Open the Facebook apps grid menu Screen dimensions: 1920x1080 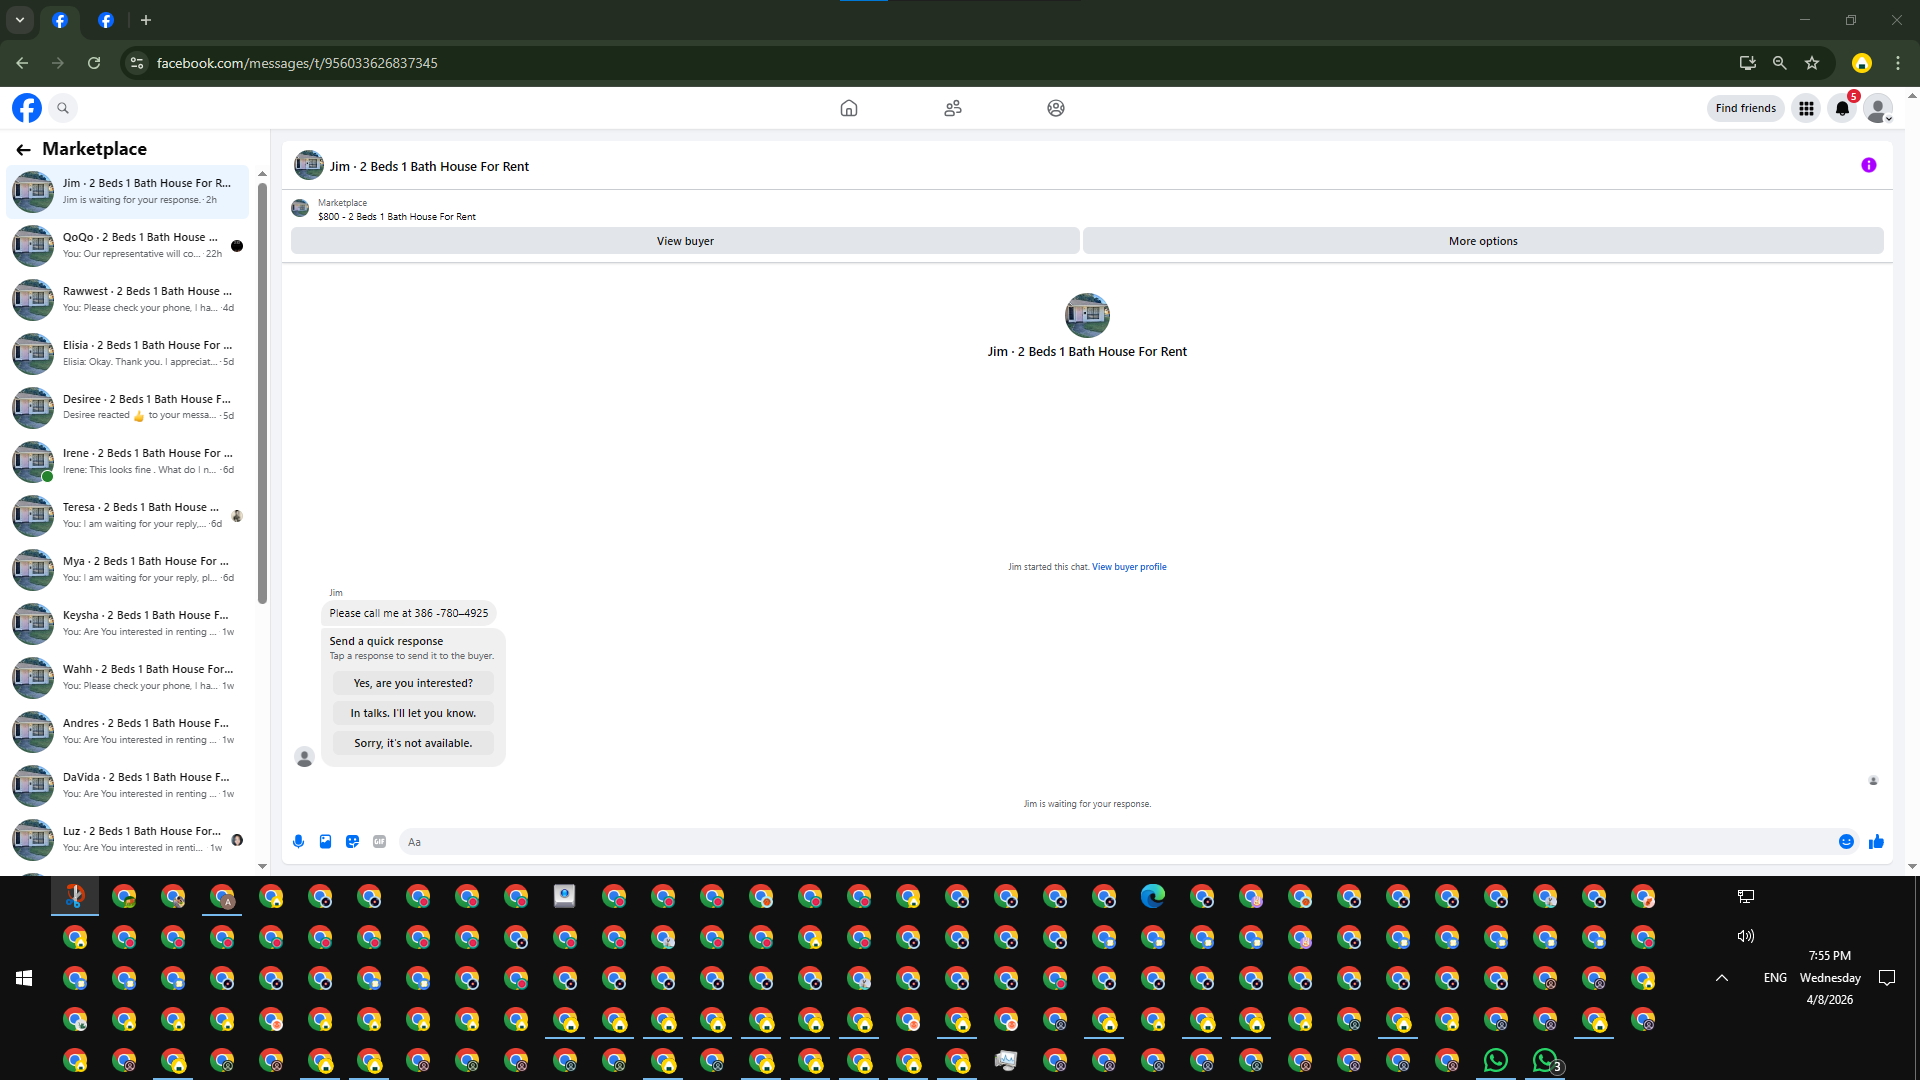tap(1806, 108)
